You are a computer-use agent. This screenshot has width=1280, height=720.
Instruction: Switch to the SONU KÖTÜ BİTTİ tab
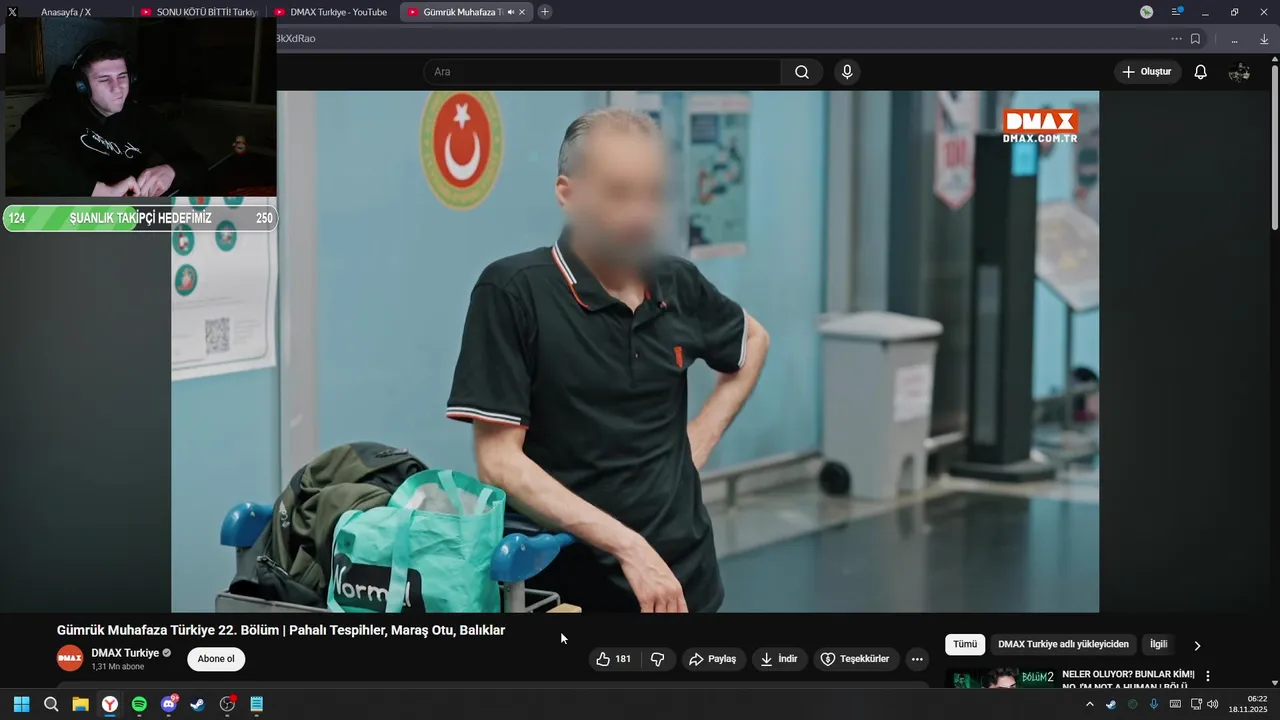(197, 12)
